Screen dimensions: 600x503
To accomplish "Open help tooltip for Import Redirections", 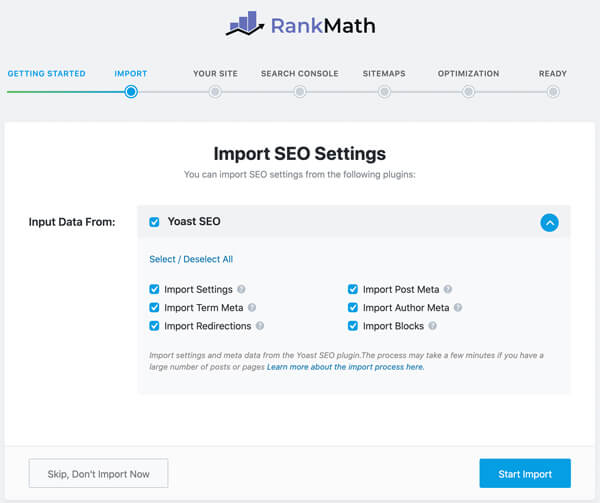I will [x=260, y=326].
